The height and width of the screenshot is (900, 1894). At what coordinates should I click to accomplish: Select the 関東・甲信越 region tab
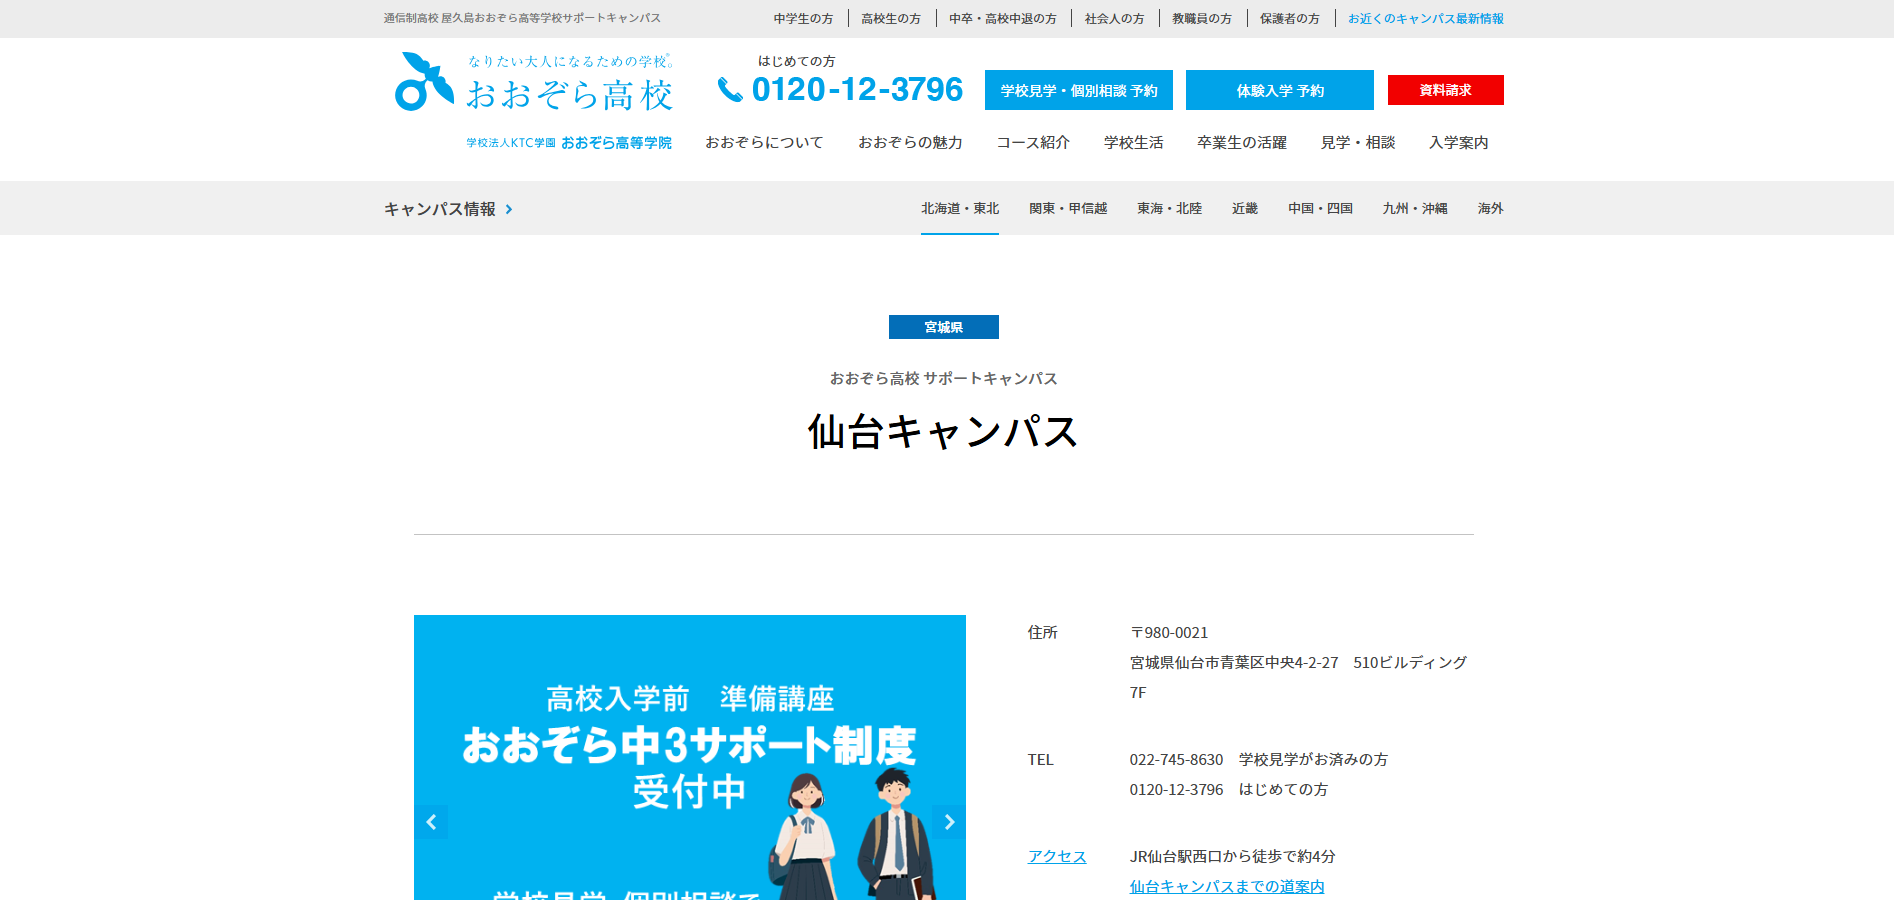(1068, 208)
